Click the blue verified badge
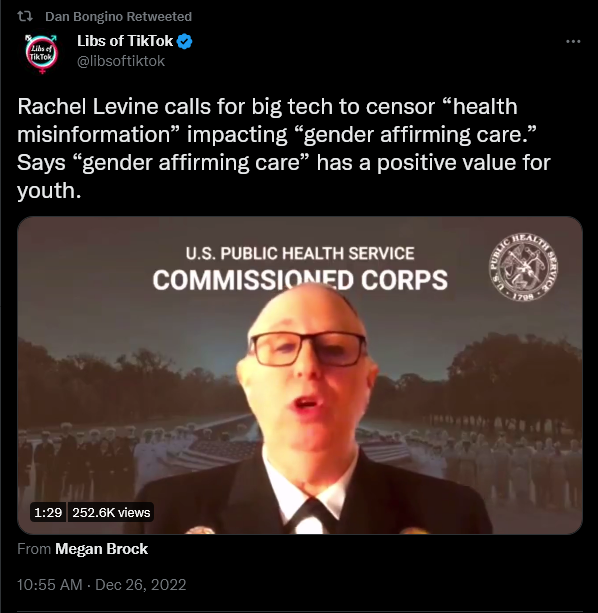The width and height of the screenshot is (598, 613). click(184, 41)
